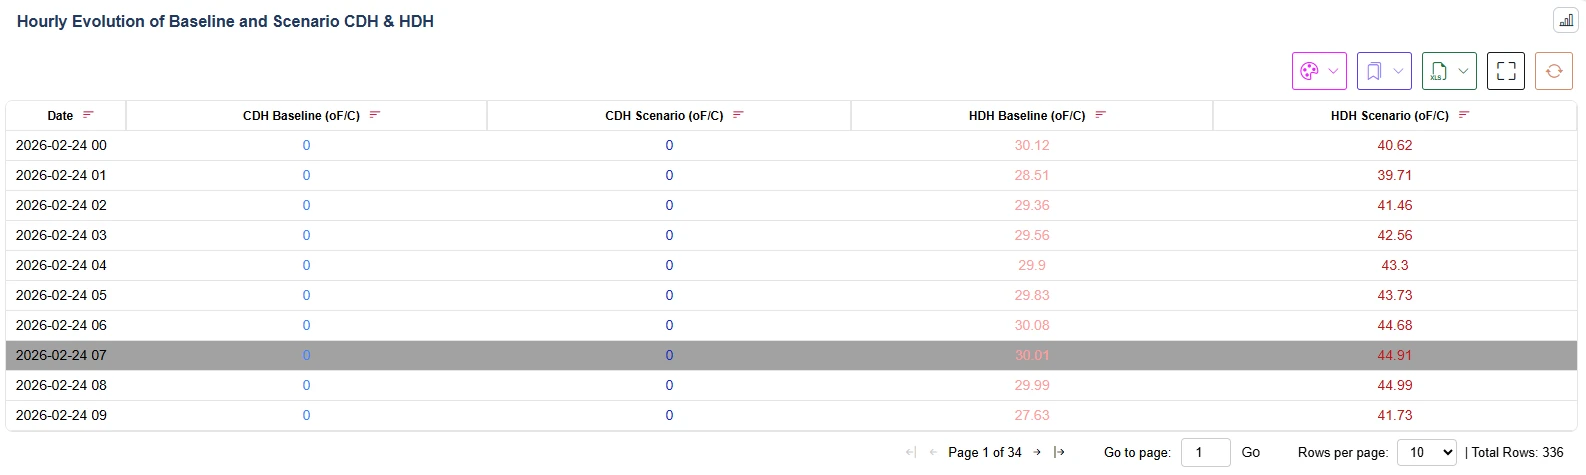Go to first page arrow

pyautogui.click(x=910, y=452)
